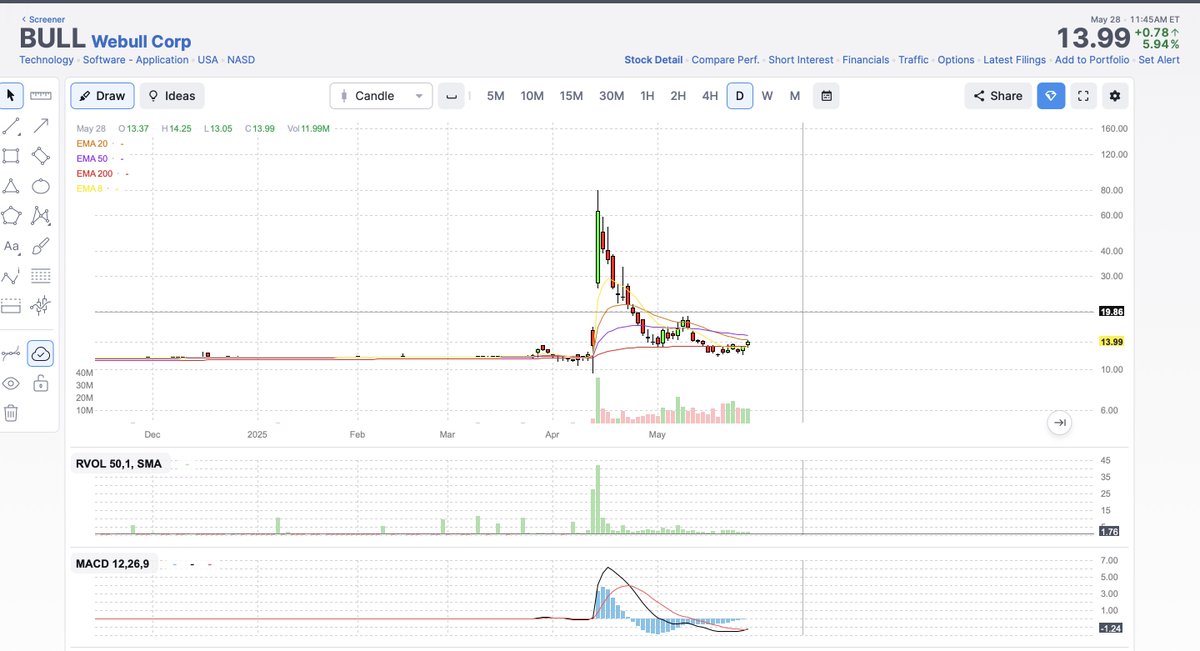Select the arrow drawing tool
Screen dimensions: 1200x651
click(40, 125)
